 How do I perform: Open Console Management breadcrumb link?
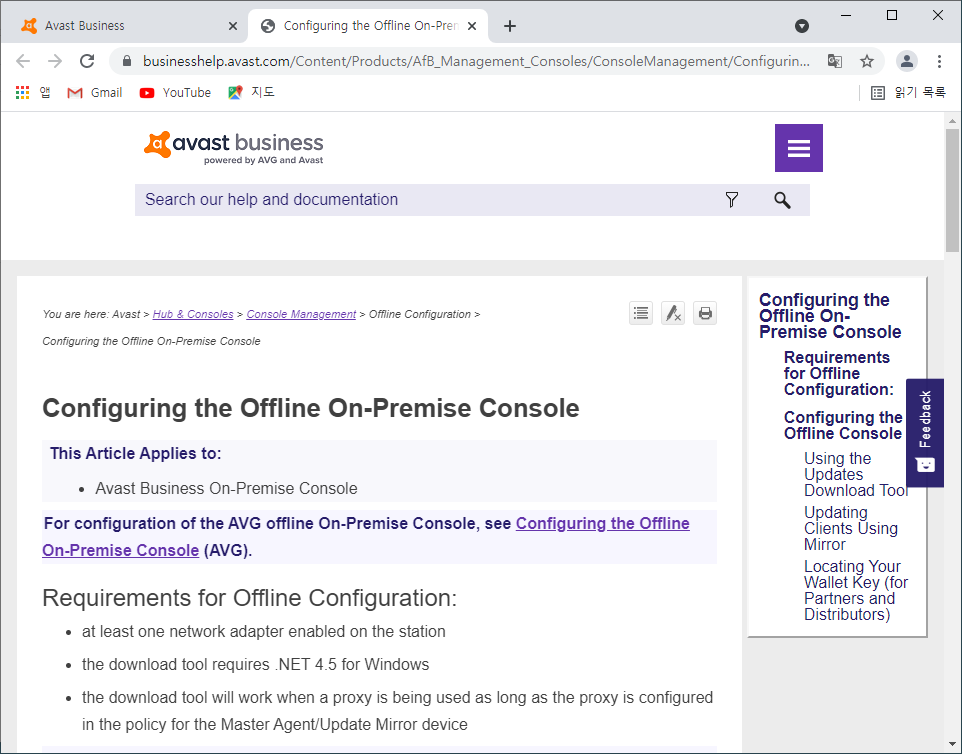(x=301, y=314)
